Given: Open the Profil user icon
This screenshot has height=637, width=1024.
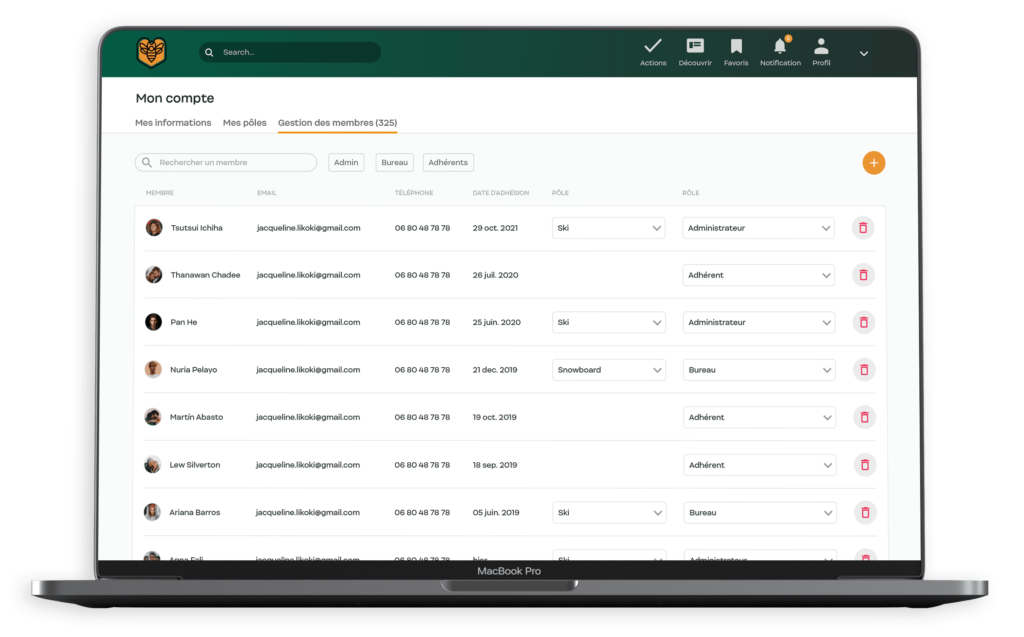Looking at the screenshot, I should 821,47.
